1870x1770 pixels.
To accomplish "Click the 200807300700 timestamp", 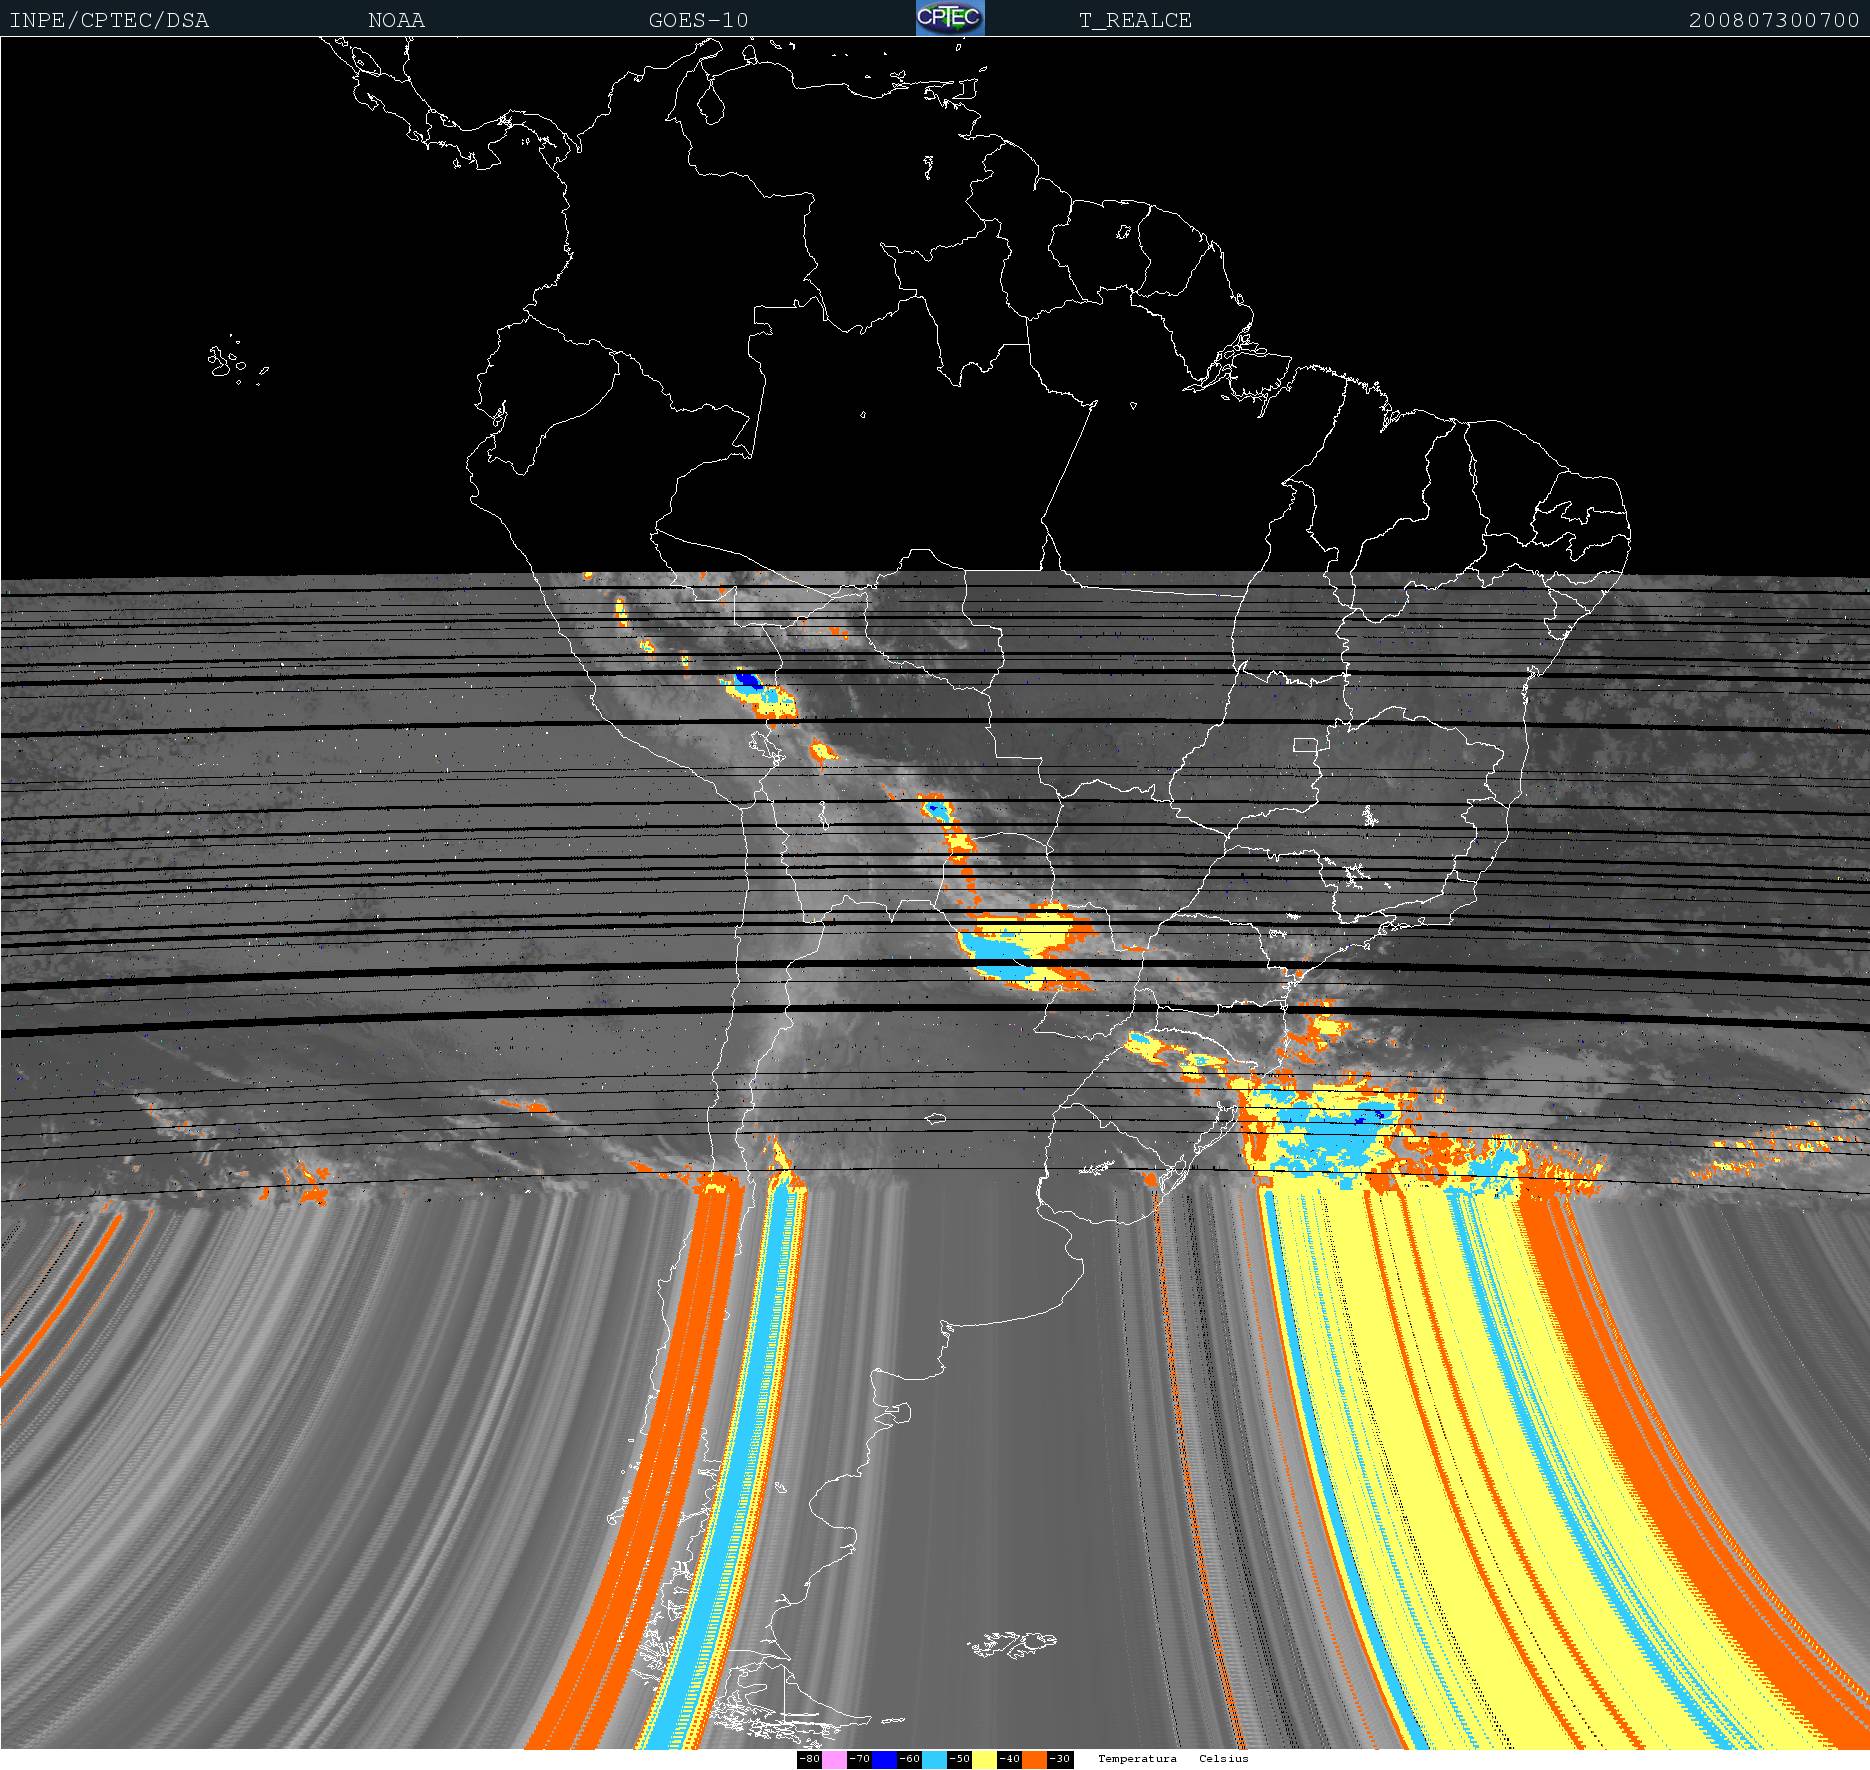I will (x=1774, y=20).
